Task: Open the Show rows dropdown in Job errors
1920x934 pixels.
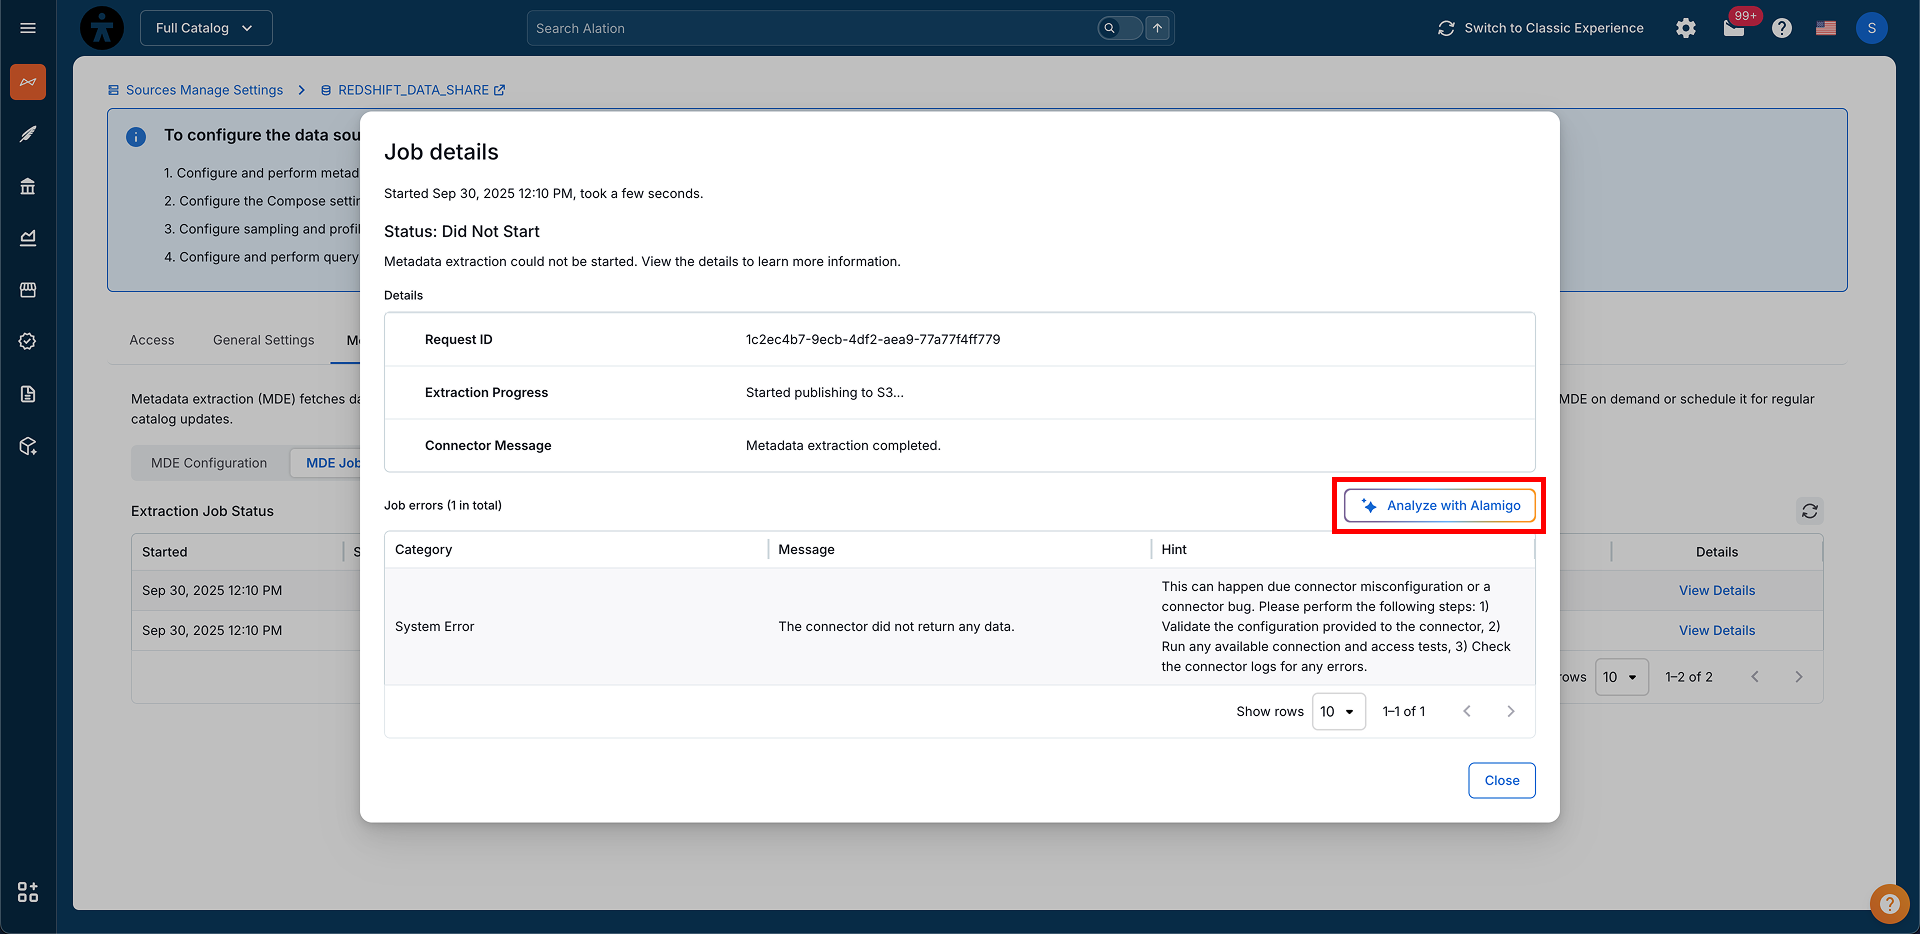Action: 1338,712
